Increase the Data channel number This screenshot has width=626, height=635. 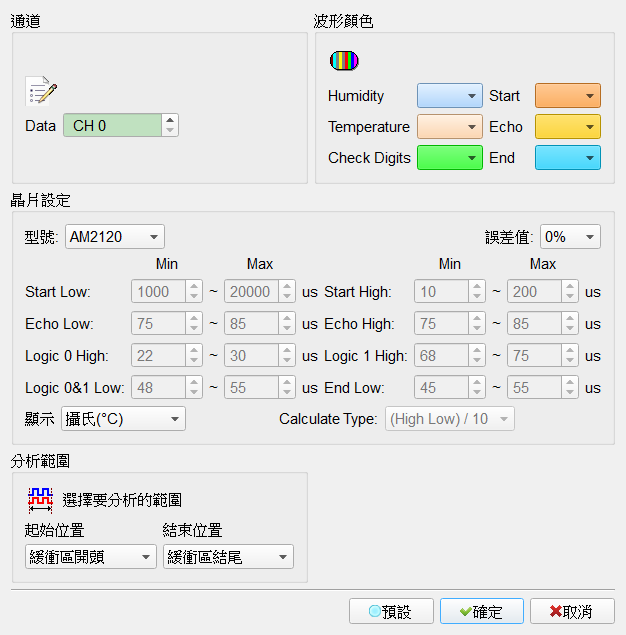(x=170, y=120)
